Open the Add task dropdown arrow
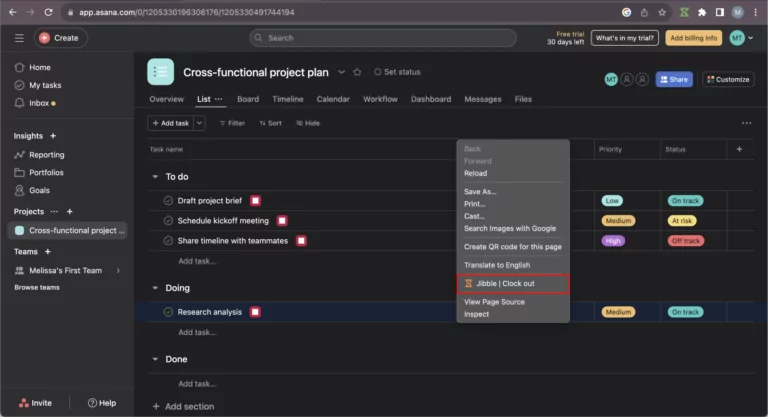The height and width of the screenshot is (417, 768). pyautogui.click(x=199, y=123)
